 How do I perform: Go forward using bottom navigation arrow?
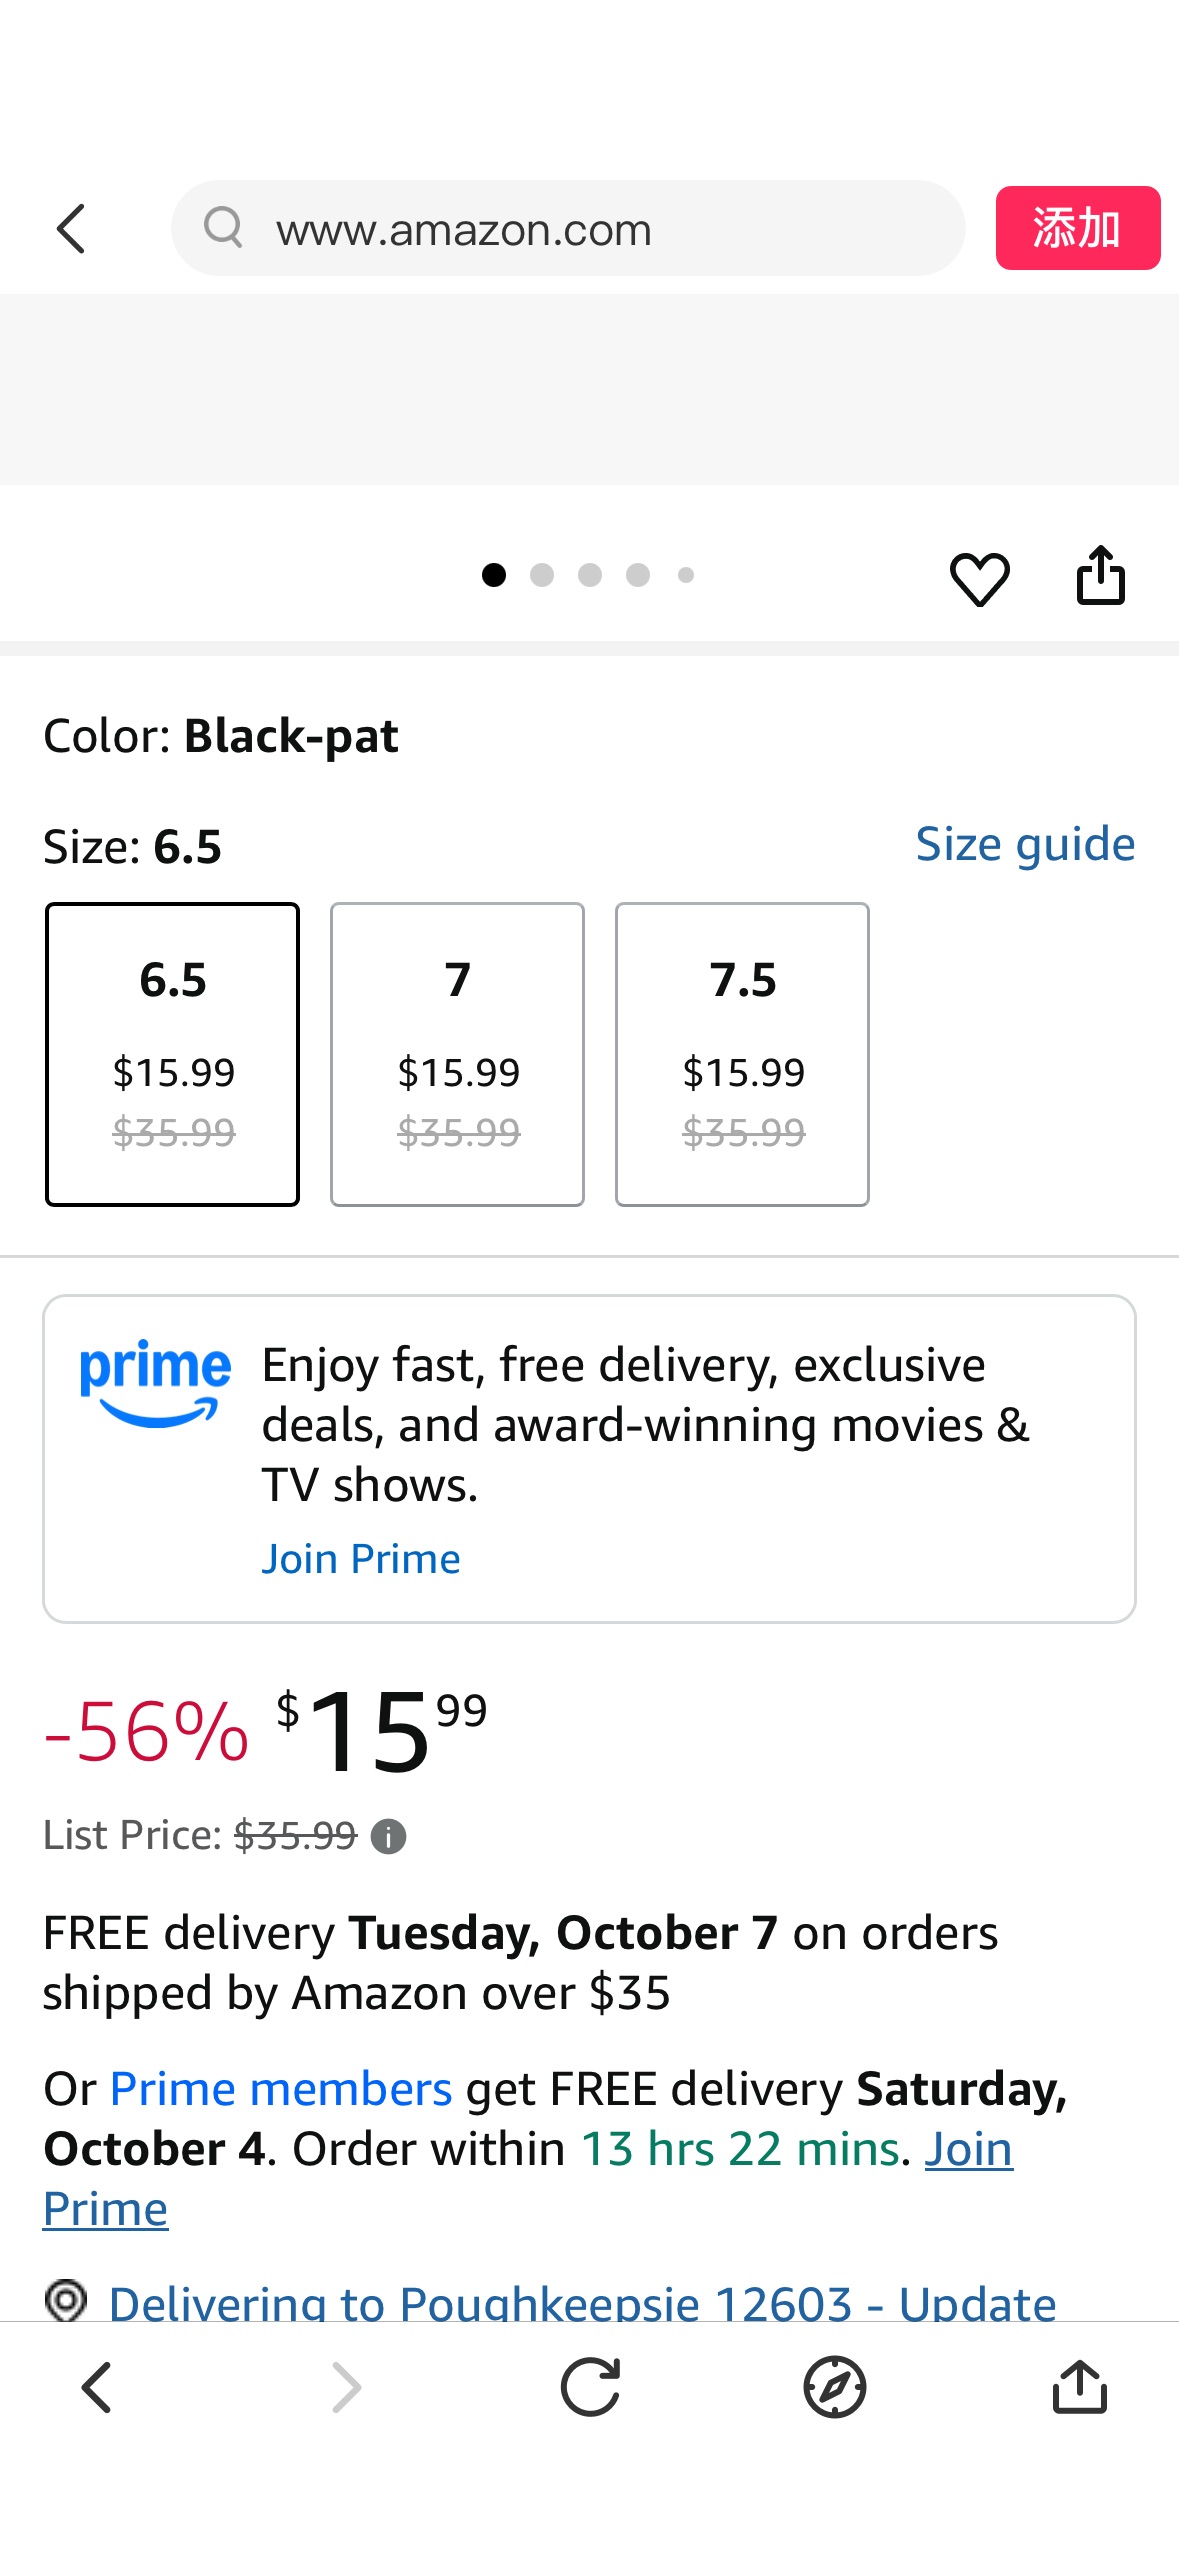[x=345, y=2388]
